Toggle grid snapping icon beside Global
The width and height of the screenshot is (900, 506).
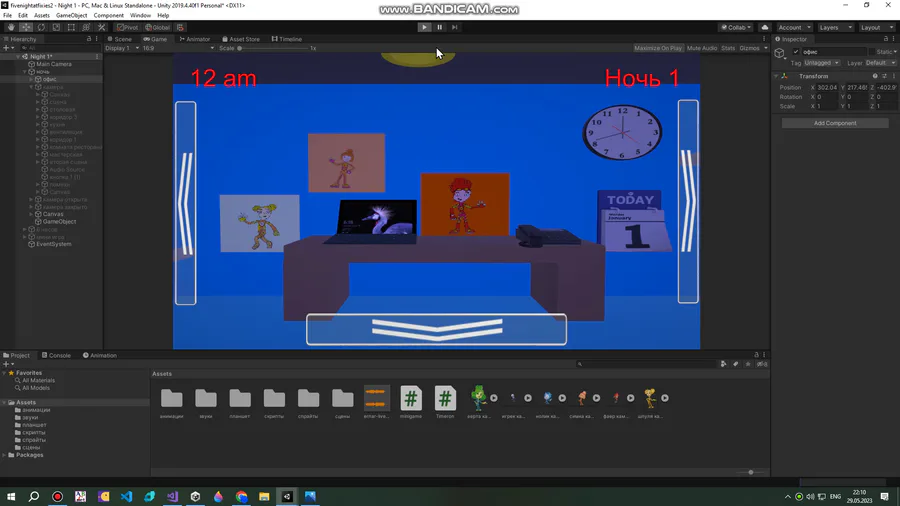pos(180,27)
